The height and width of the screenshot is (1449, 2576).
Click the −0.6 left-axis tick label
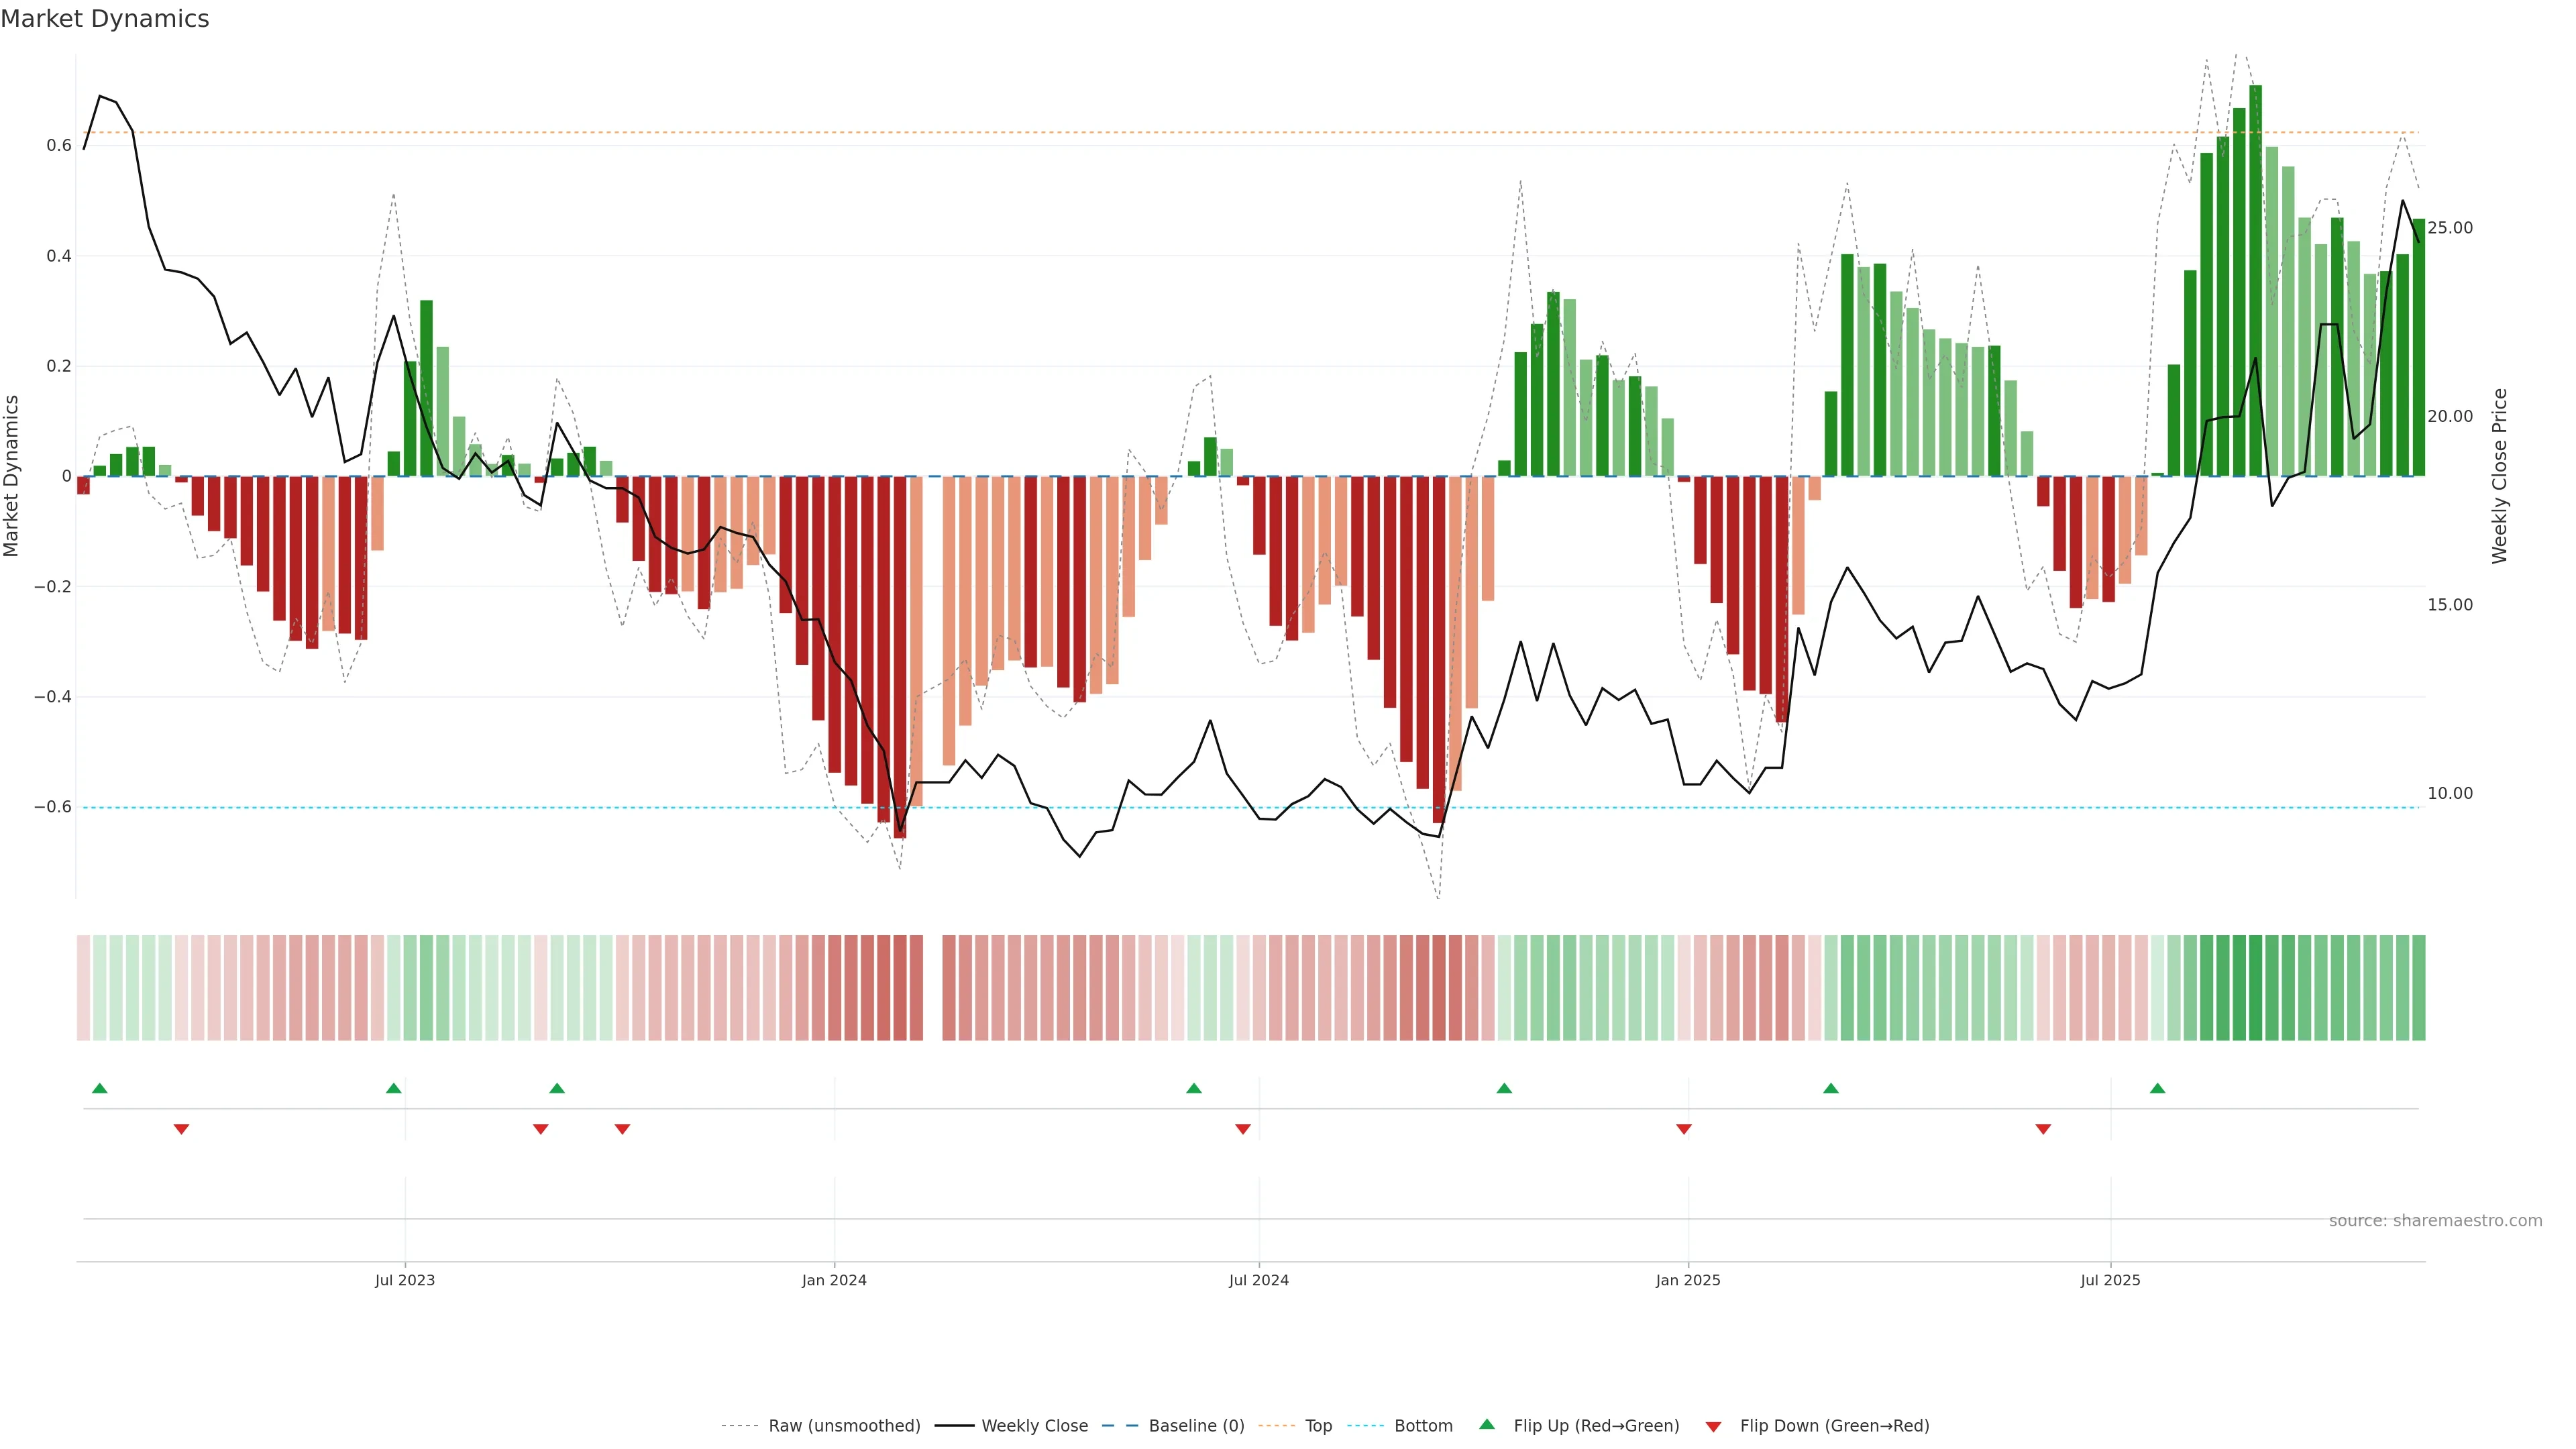[53, 807]
